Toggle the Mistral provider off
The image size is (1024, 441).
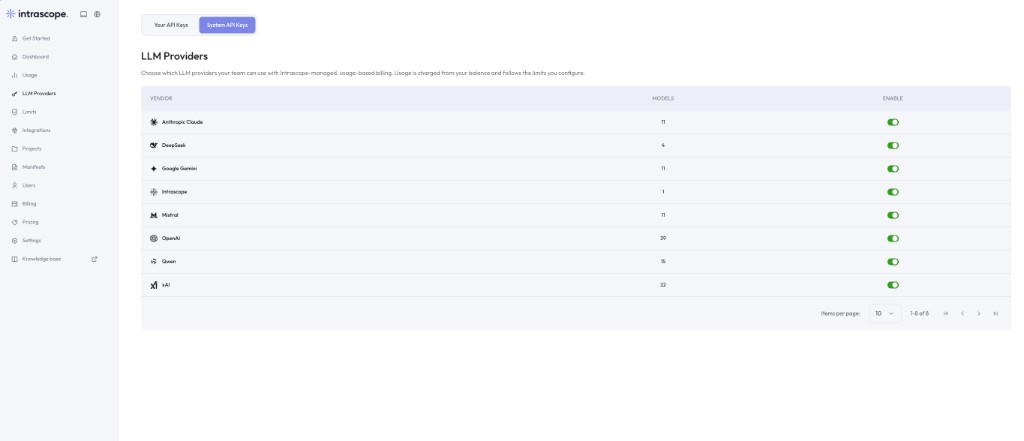point(893,215)
